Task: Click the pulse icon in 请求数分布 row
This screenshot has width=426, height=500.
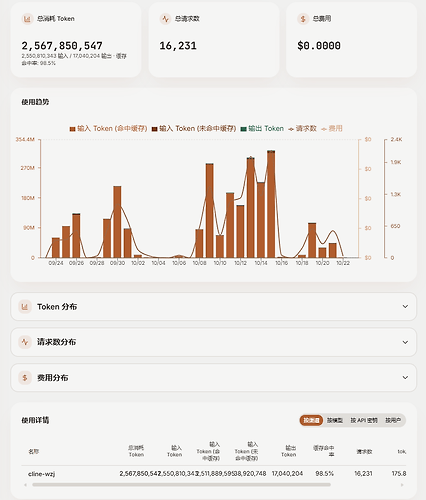Action: point(25,342)
